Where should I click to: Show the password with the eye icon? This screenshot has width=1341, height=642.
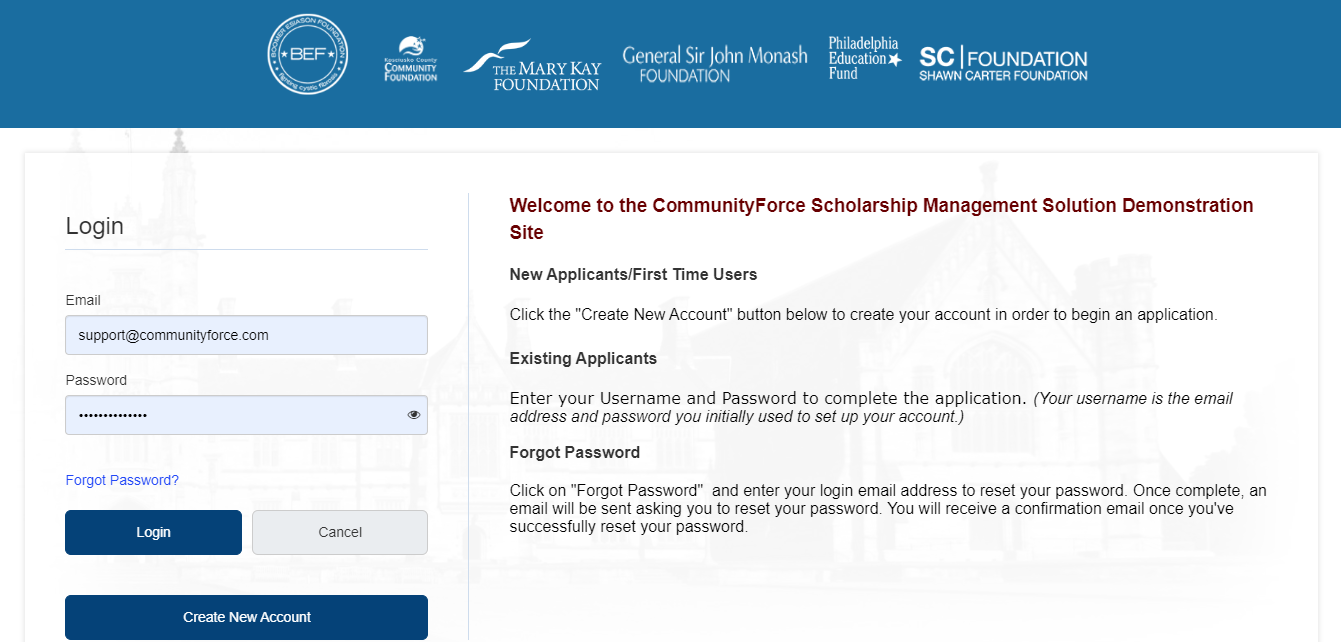point(414,415)
